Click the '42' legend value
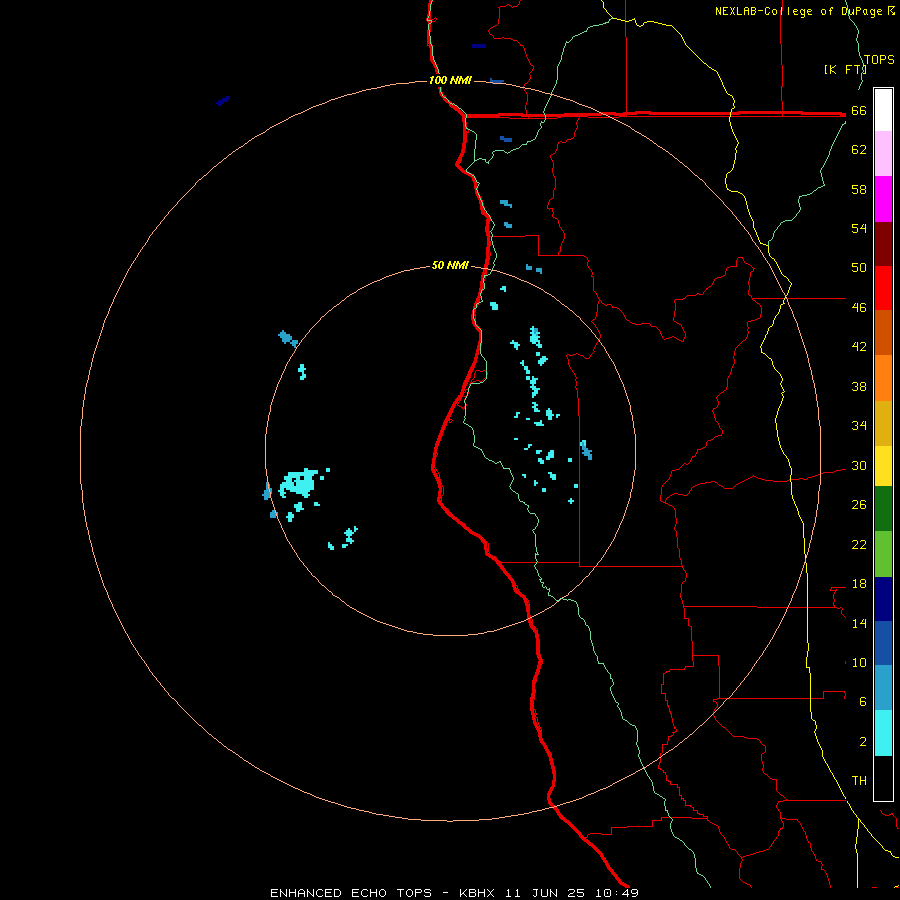The image size is (900, 900). [859, 347]
